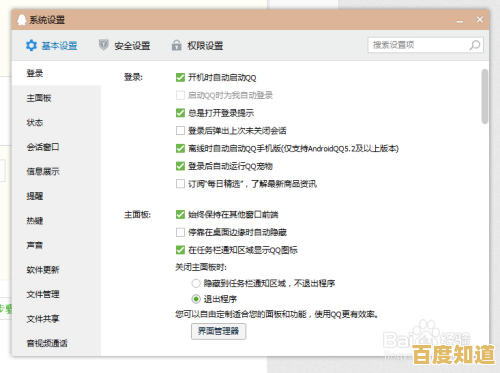Screen dimensions: 500x373
Task: Select 隐藏到任务栏通知区域 radio option
Action: pos(196,284)
